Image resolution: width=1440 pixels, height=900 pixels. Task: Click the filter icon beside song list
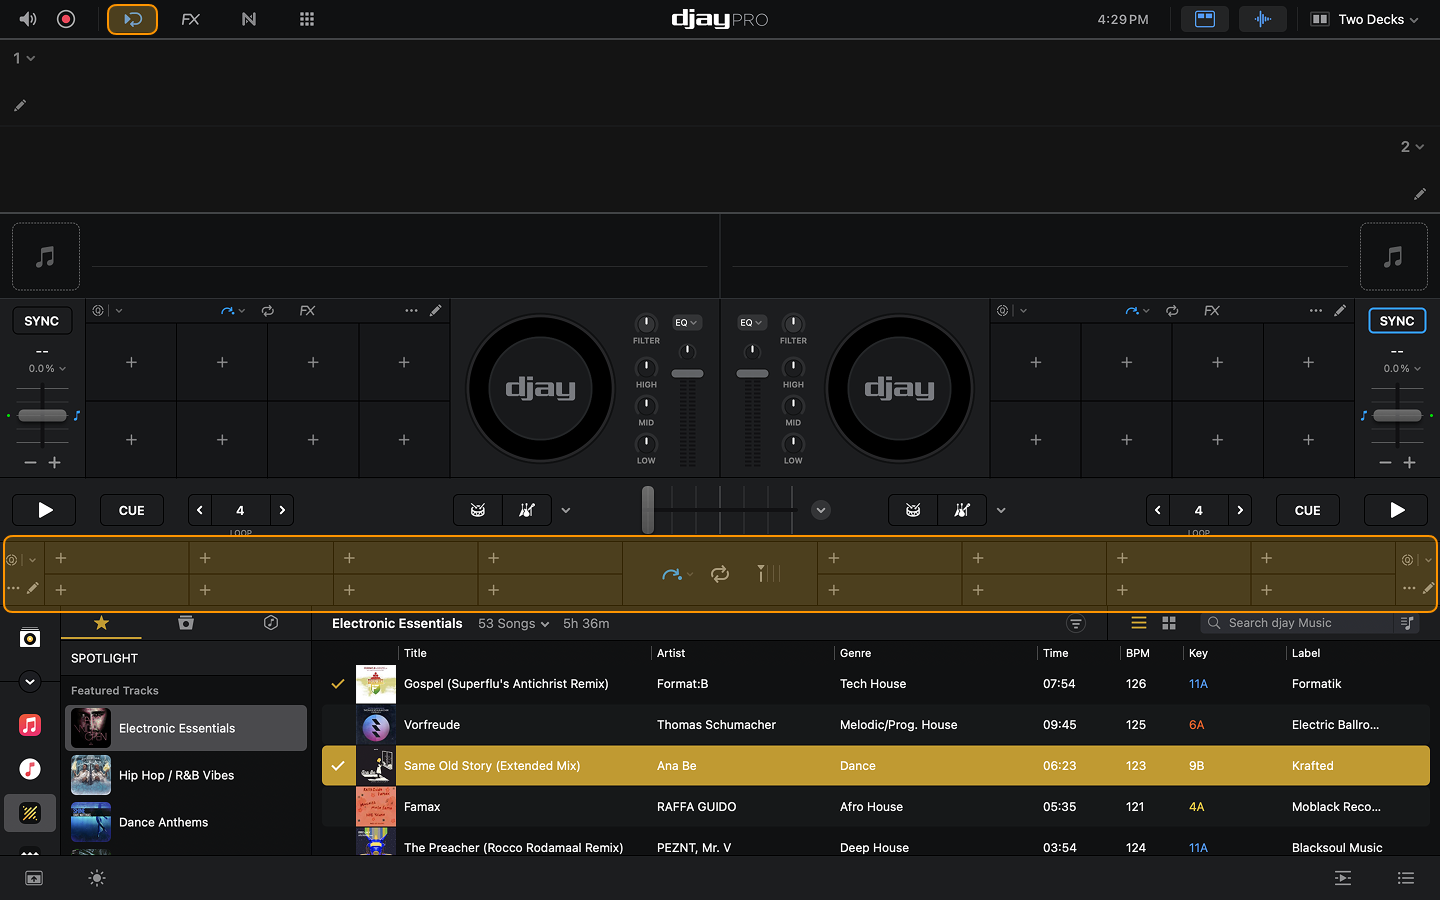point(1076,623)
